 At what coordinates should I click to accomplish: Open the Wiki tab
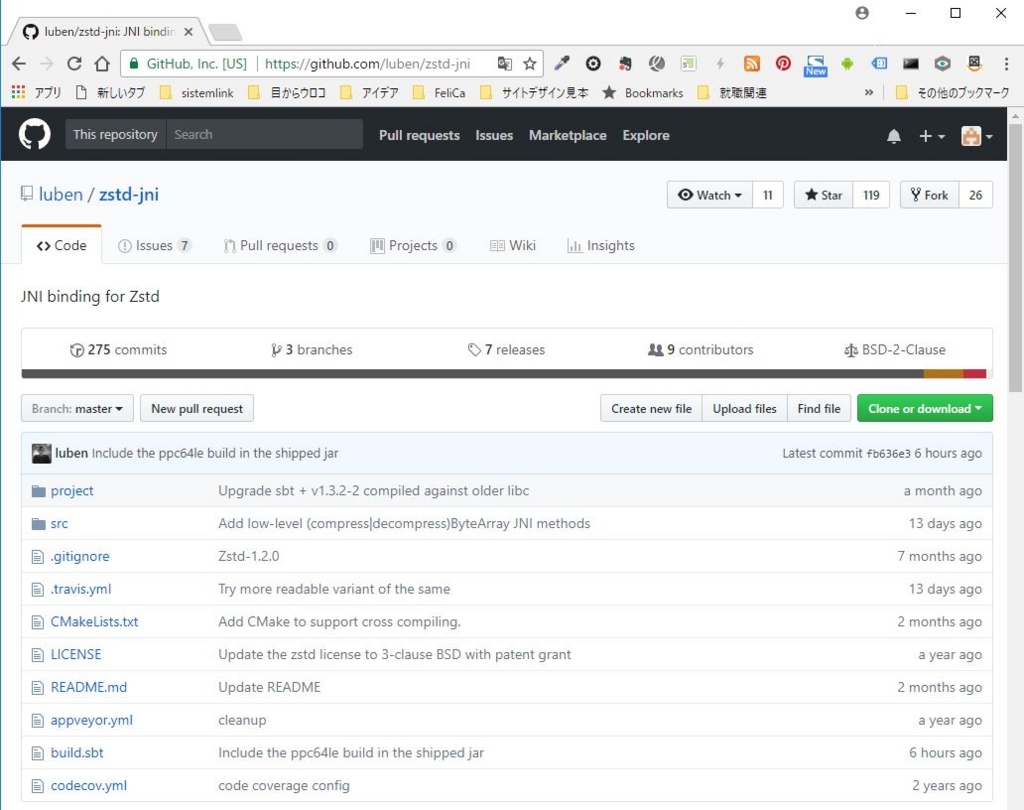[x=513, y=246]
